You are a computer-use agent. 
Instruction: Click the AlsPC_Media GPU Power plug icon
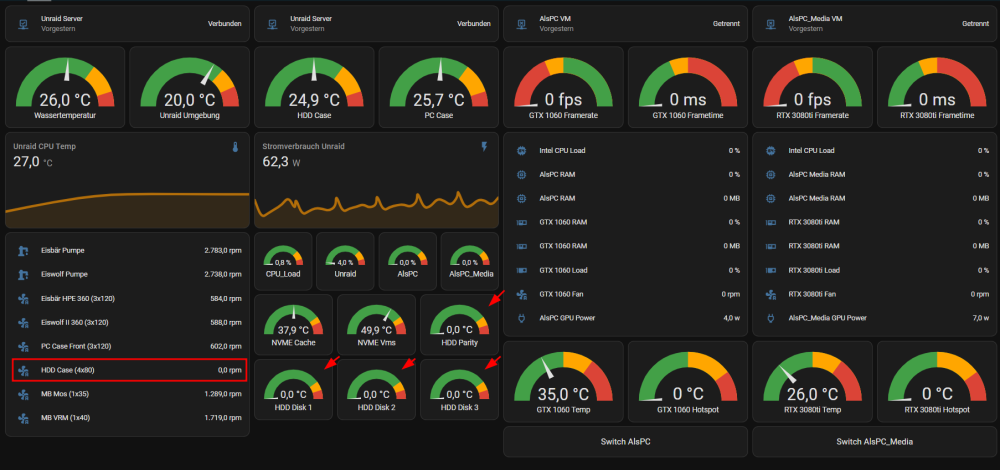[x=771, y=318]
